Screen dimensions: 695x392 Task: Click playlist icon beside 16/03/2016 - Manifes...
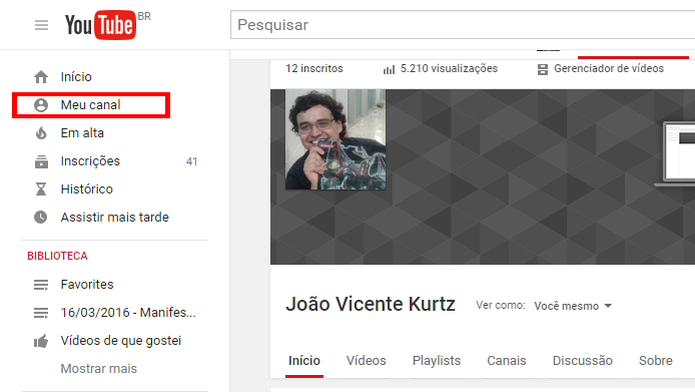[x=41, y=313]
